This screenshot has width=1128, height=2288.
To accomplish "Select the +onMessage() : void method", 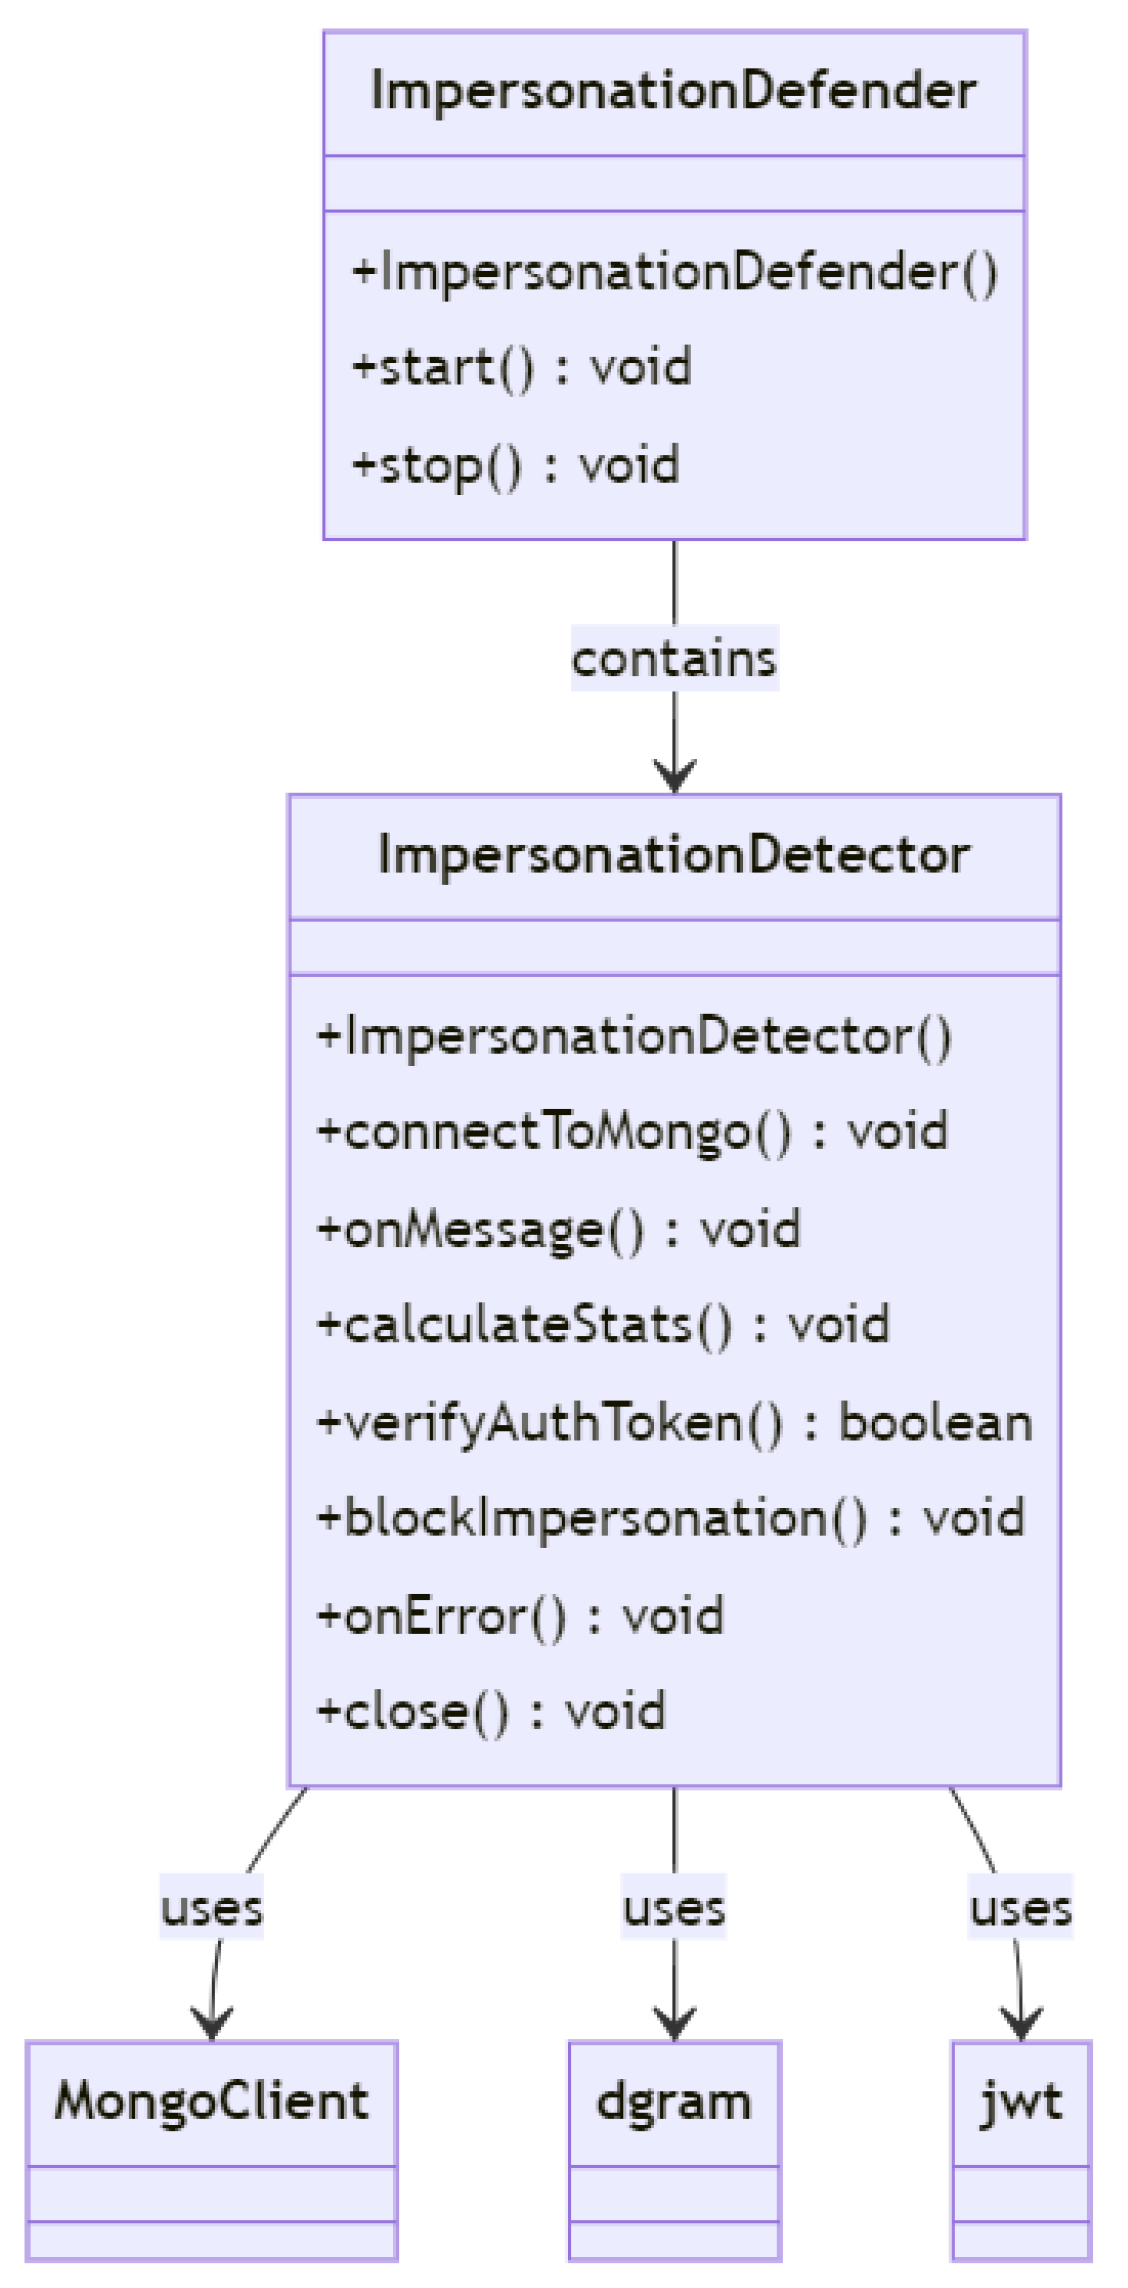I will tap(558, 1229).
